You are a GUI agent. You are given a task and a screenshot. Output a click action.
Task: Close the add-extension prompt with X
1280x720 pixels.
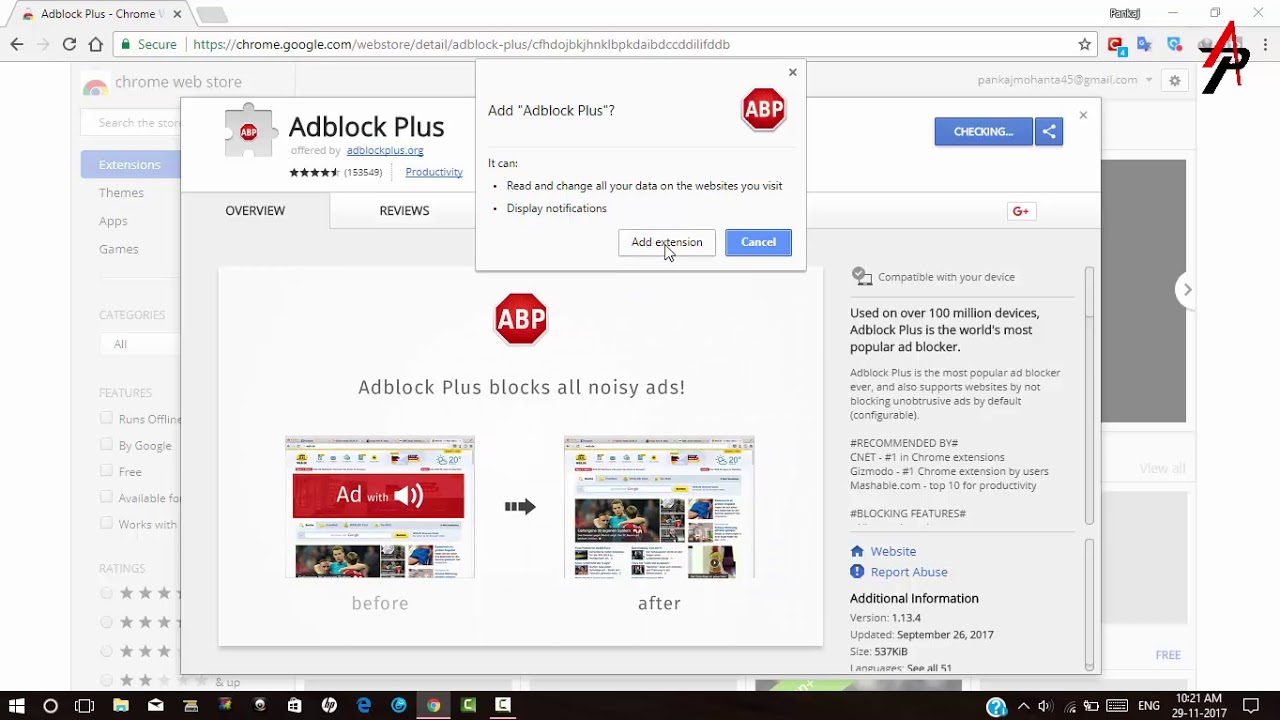(793, 72)
